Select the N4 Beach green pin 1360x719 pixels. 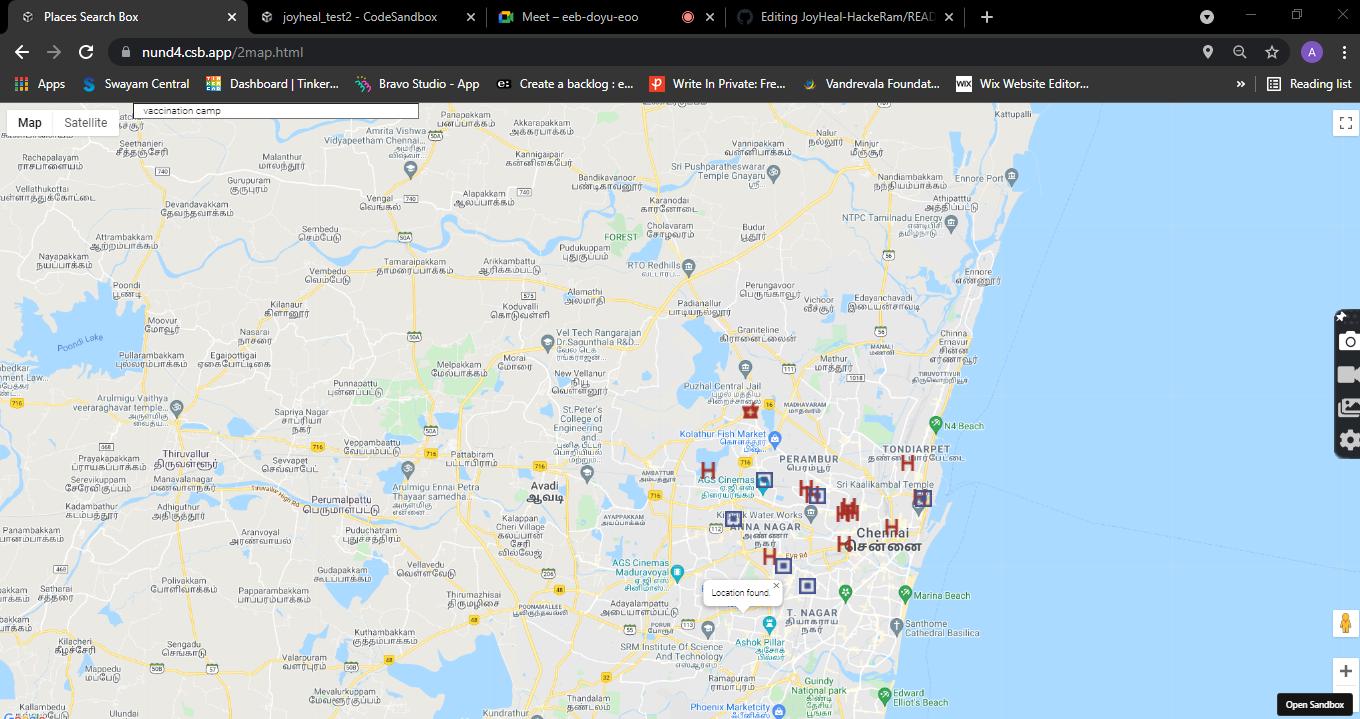pyautogui.click(x=936, y=424)
